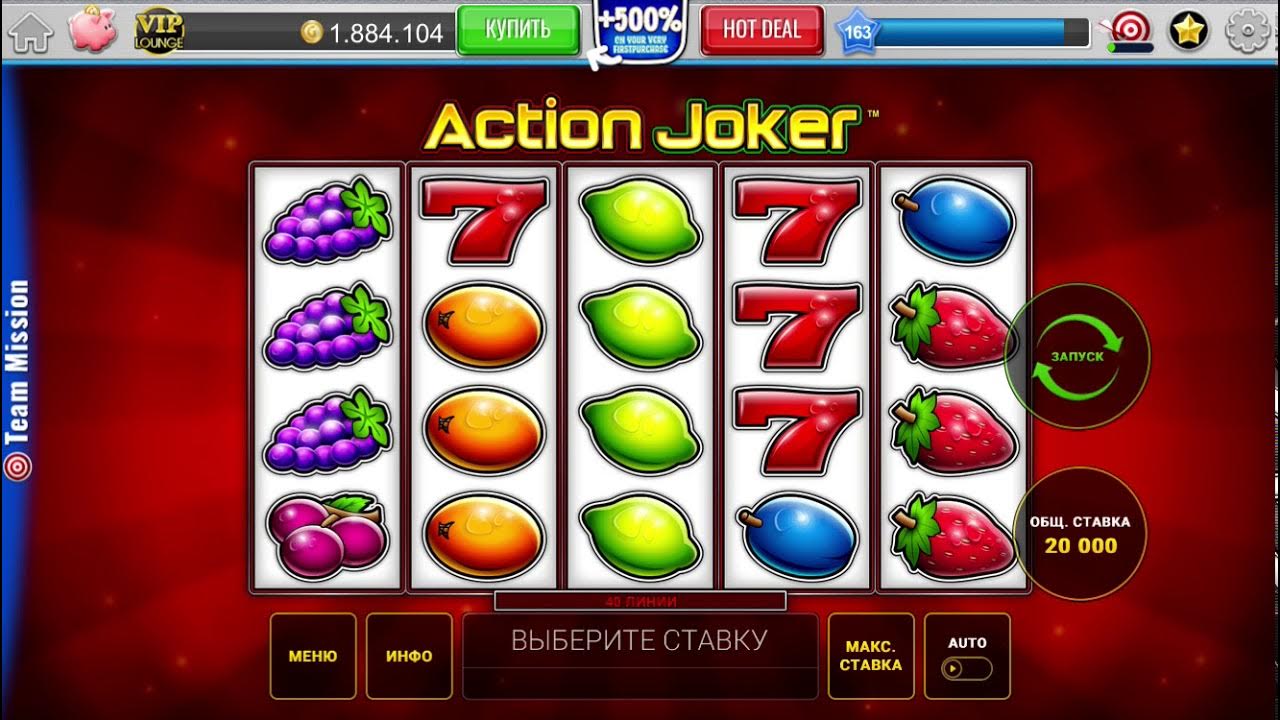Click the blue level progress bar
This screenshot has height=720, width=1280.
coord(980,33)
